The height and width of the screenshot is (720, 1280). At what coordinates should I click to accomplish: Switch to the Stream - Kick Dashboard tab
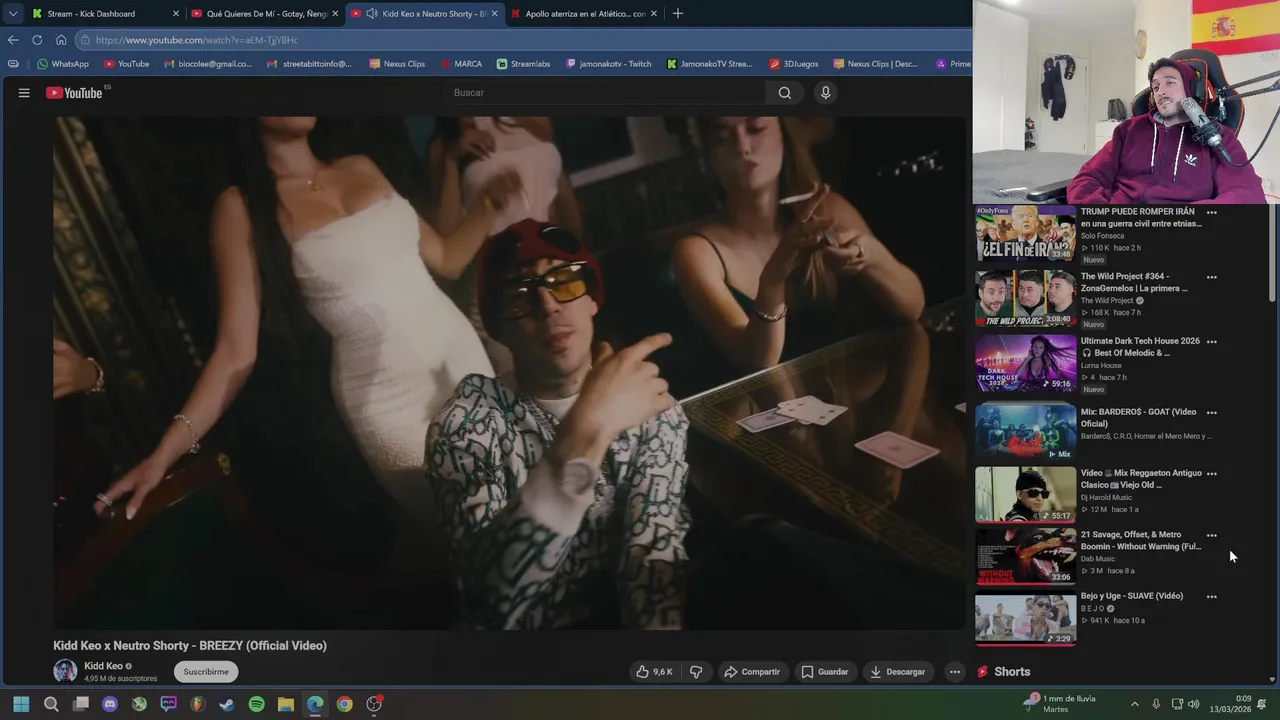105,14
